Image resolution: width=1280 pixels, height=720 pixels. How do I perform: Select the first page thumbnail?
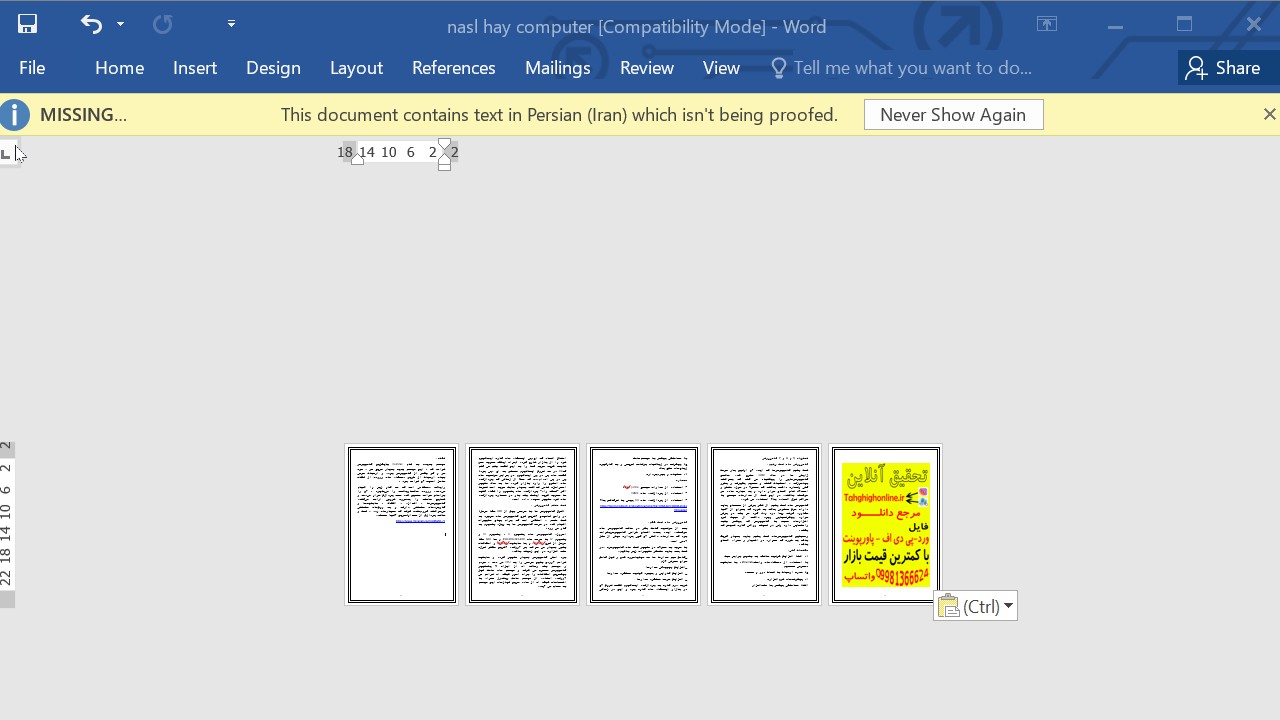[401, 525]
